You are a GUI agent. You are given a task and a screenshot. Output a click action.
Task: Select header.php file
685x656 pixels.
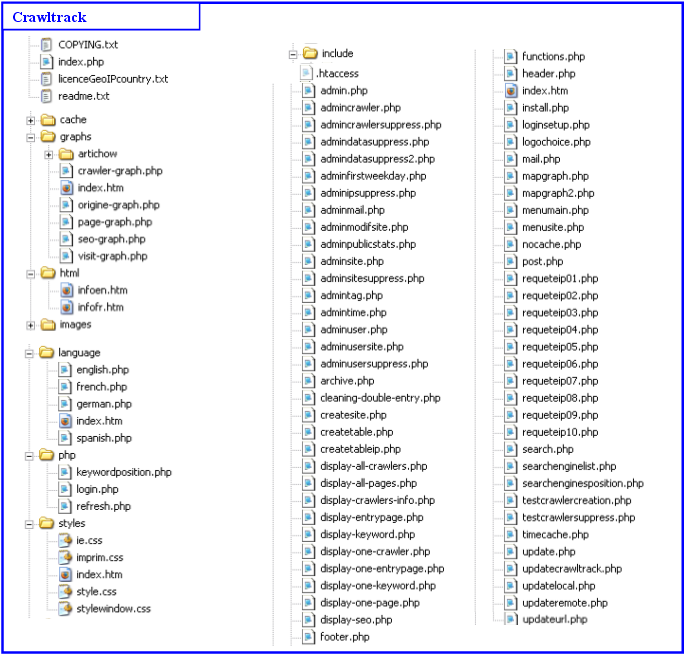tap(548, 74)
